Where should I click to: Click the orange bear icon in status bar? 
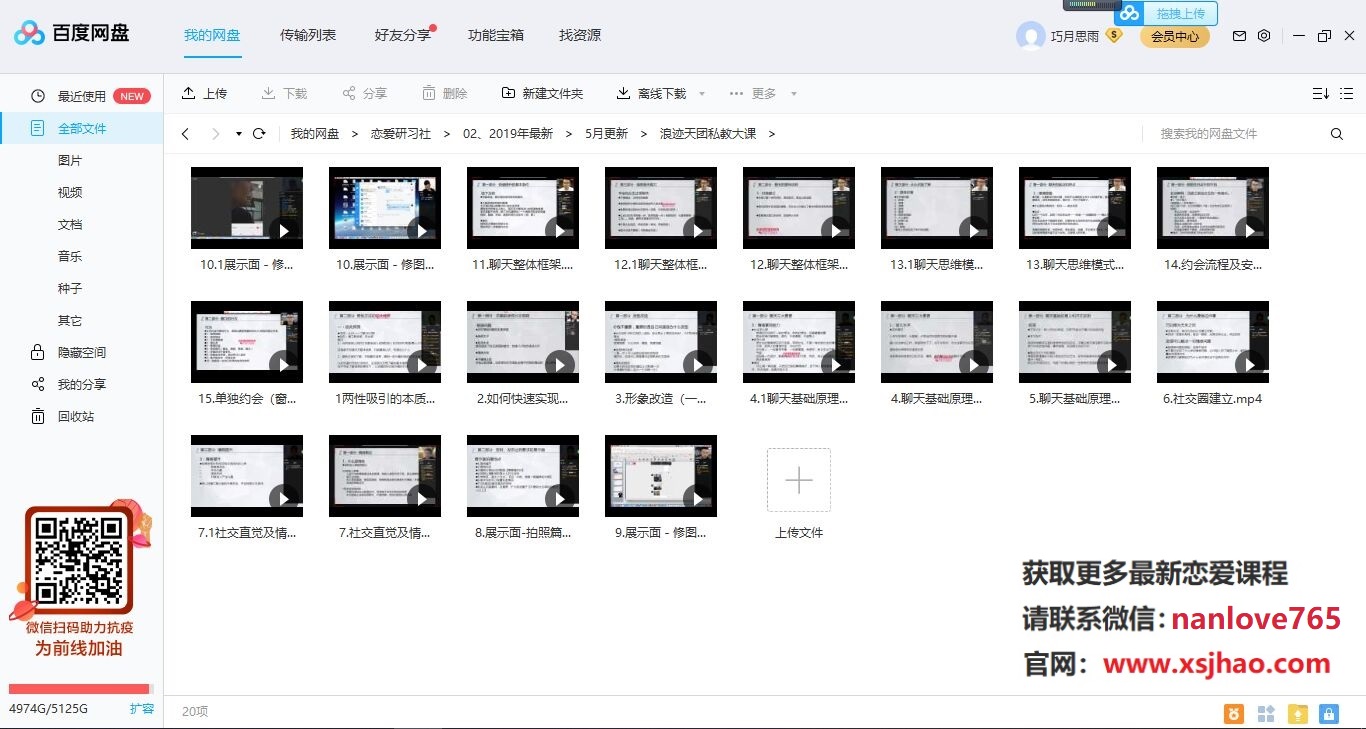coord(1235,714)
